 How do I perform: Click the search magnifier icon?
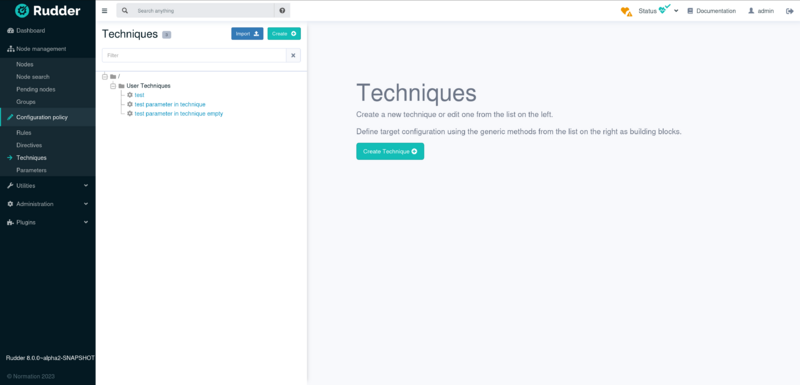tap(124, 11)
